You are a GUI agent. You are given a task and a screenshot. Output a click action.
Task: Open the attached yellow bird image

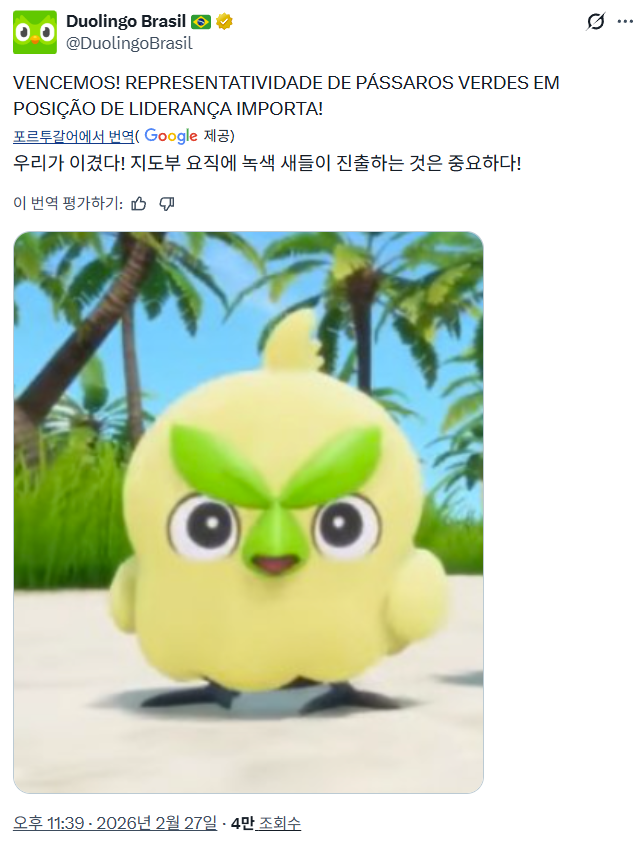coord(248,513)
